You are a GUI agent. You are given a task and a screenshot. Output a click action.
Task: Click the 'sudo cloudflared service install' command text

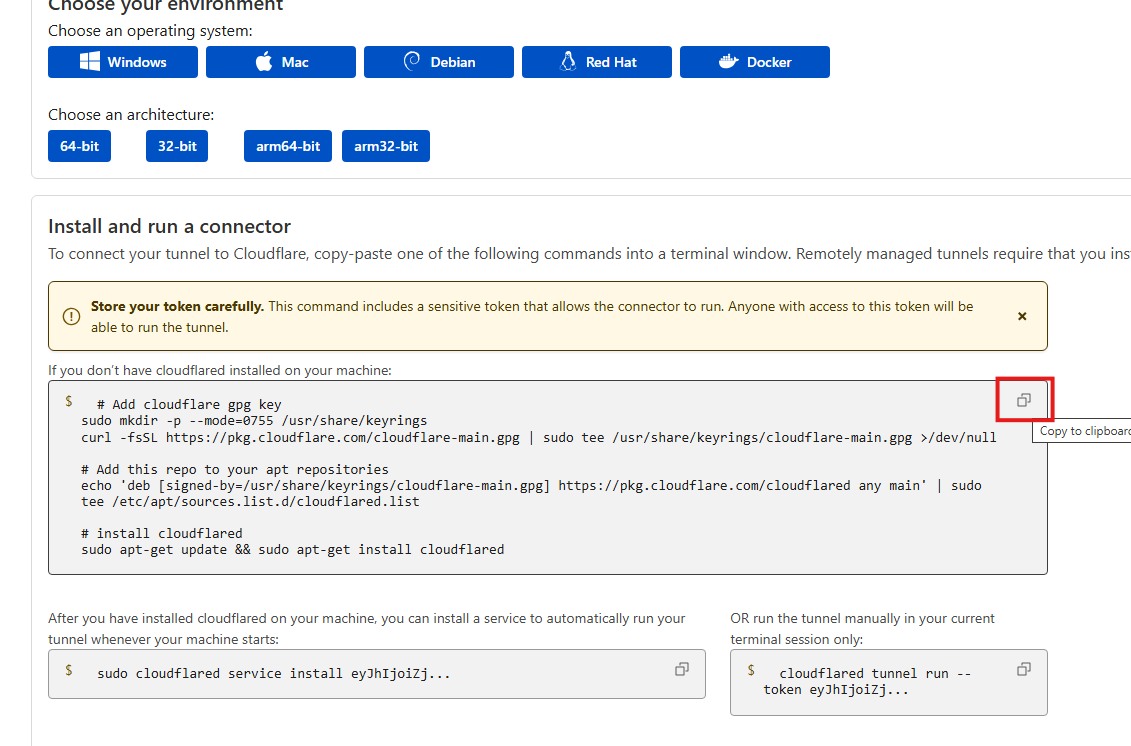pyautogui.click(x=273, y=674)
